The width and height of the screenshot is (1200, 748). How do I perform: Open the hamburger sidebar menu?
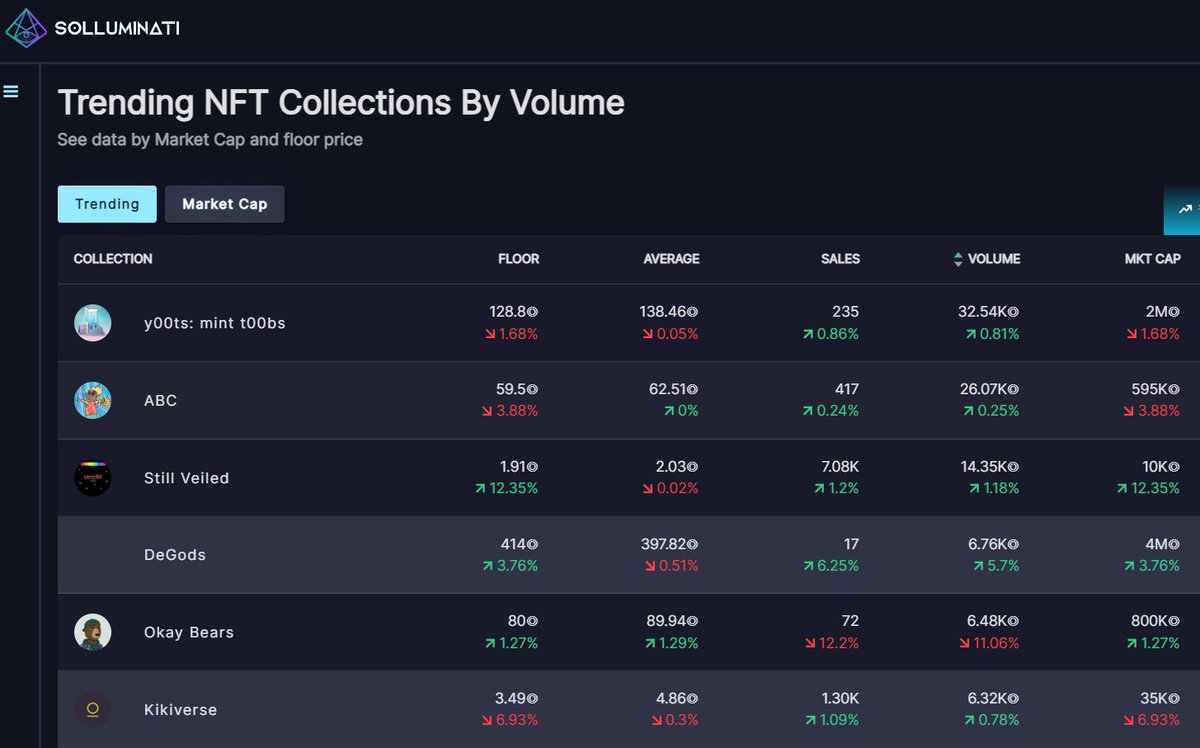tap(11, 92)
